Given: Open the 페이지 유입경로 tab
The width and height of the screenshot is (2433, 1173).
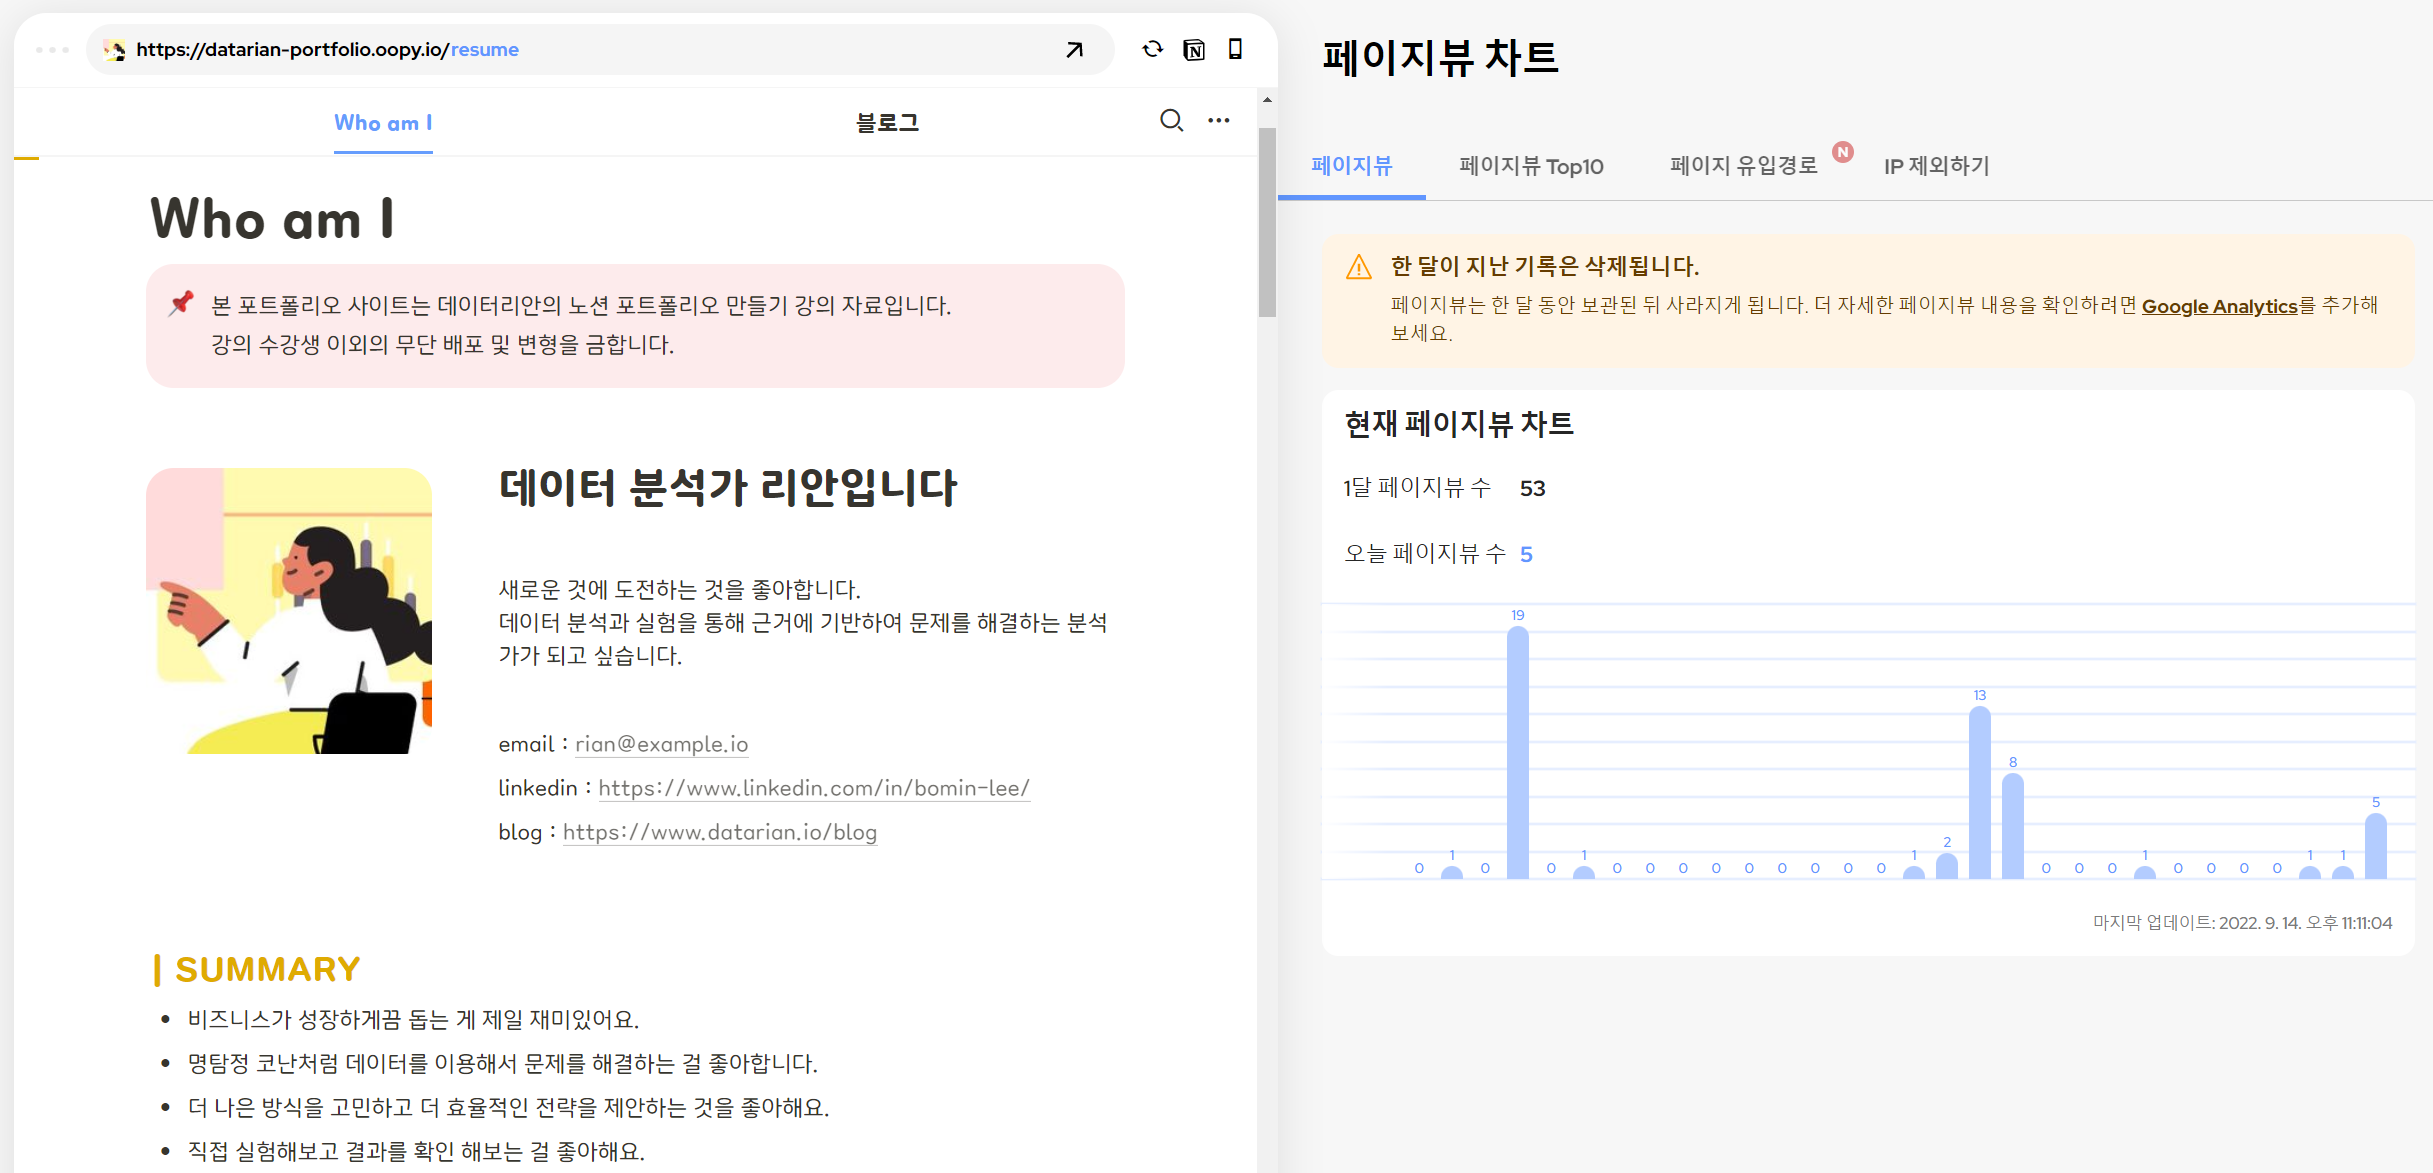Looking at the screenshot, I should click(x=1743, y=166).
